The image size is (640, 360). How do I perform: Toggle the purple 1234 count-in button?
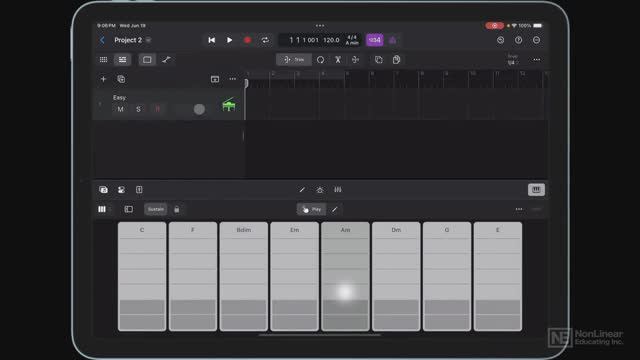(x=375, y=40)
